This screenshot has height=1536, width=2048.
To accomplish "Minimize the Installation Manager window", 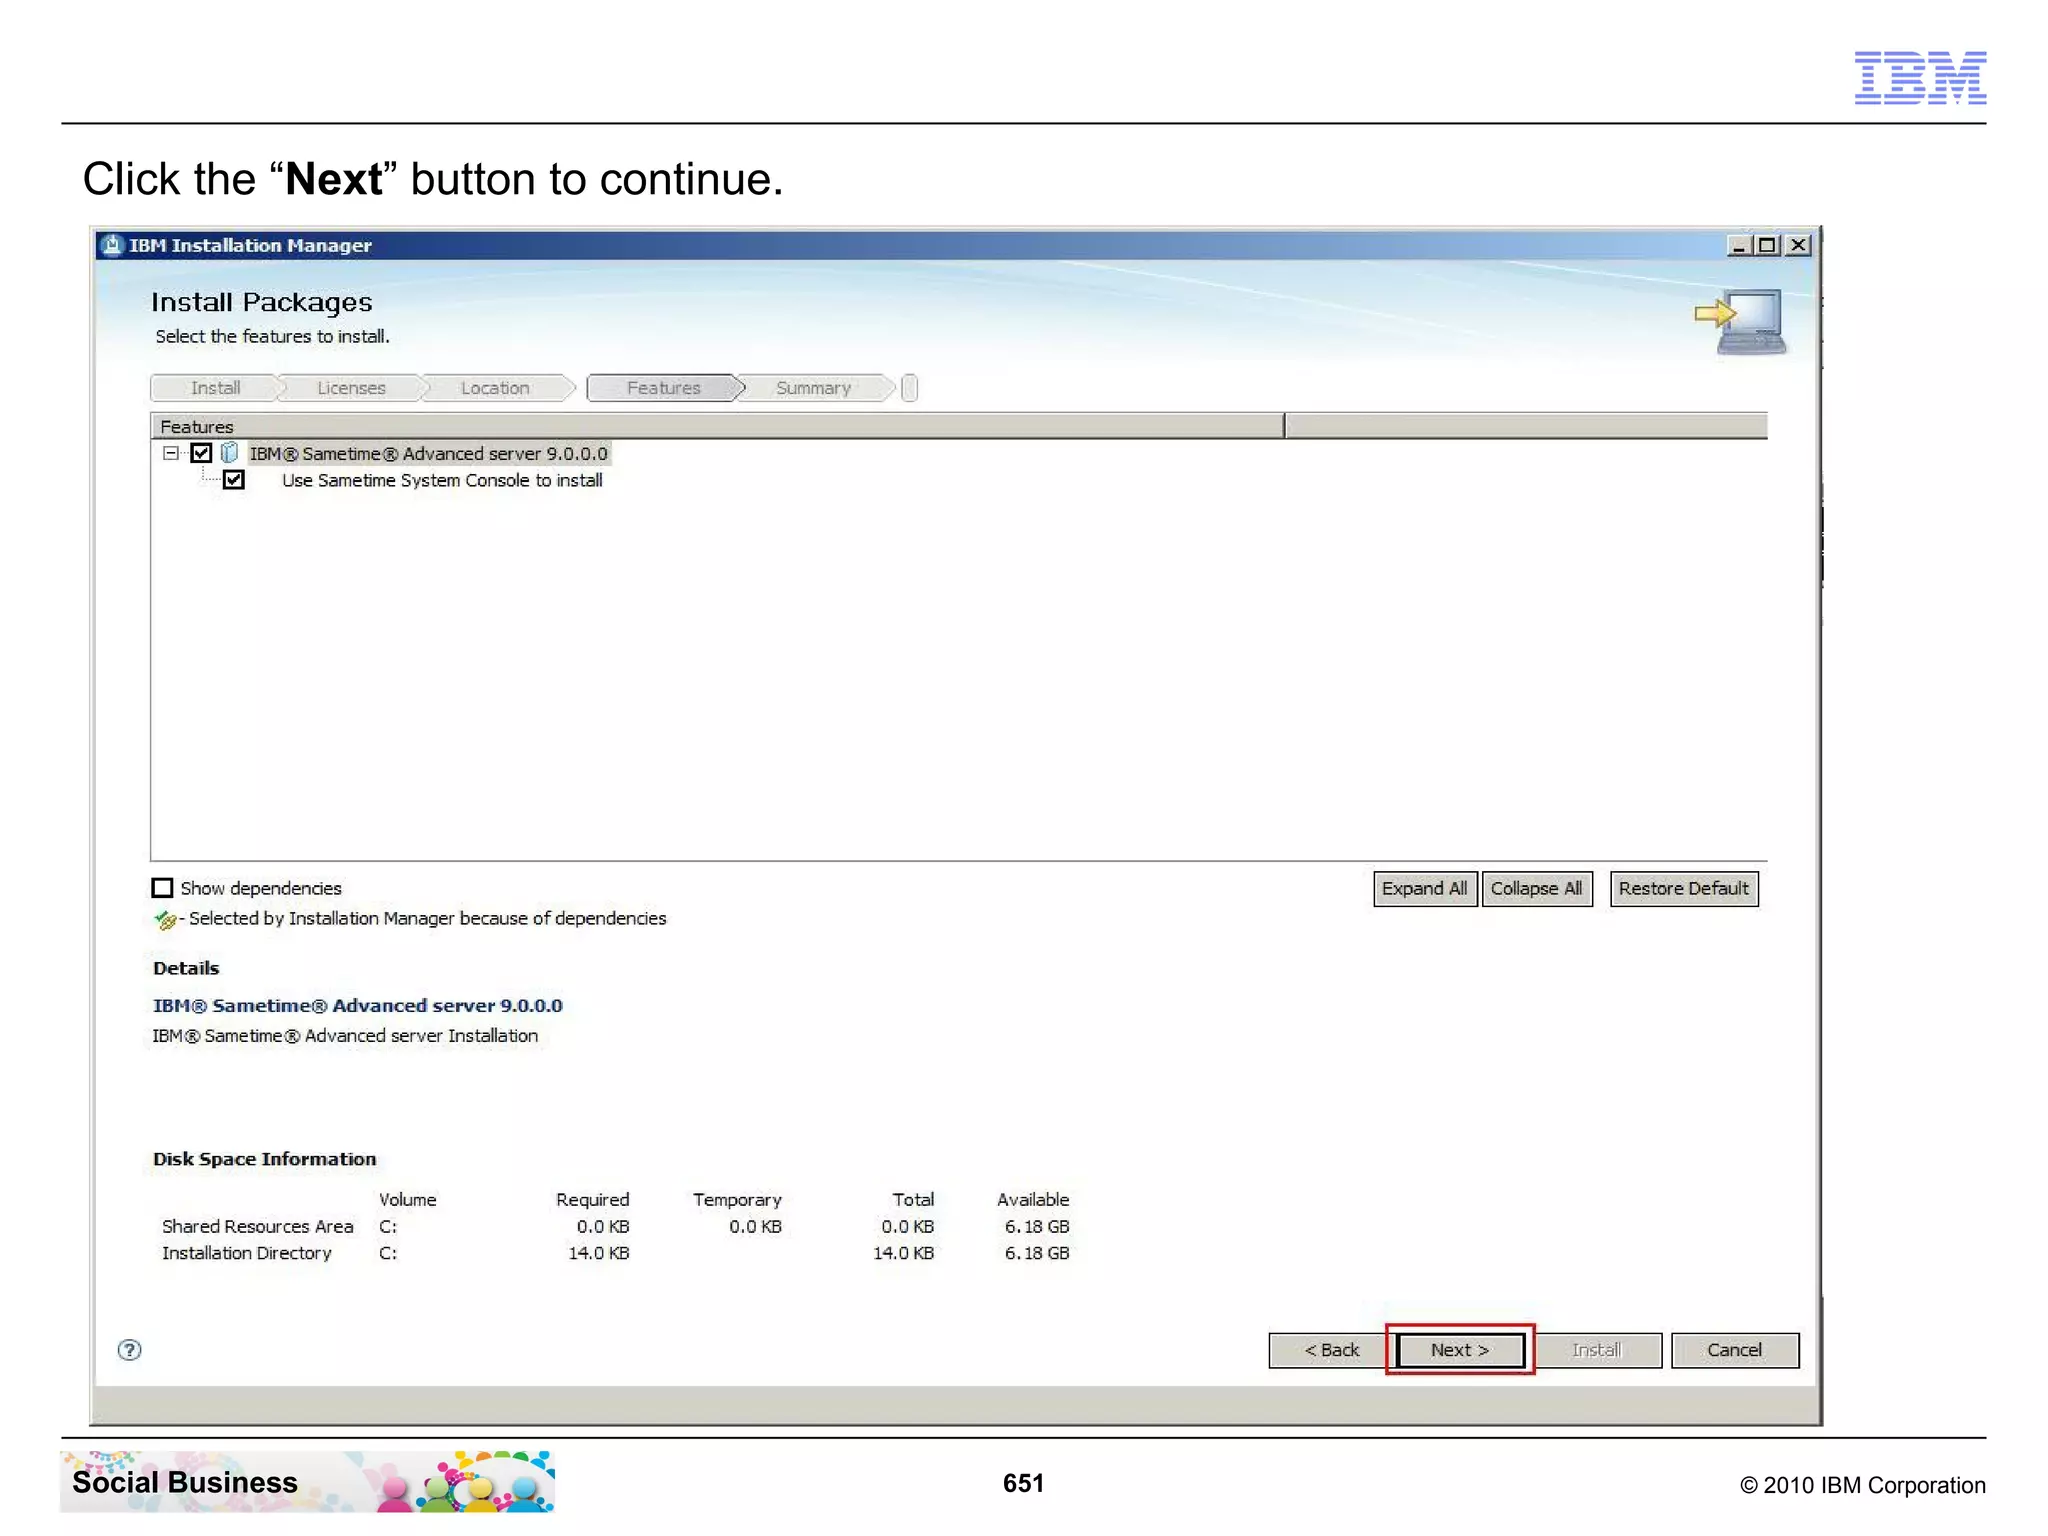I will [1740, 245].
